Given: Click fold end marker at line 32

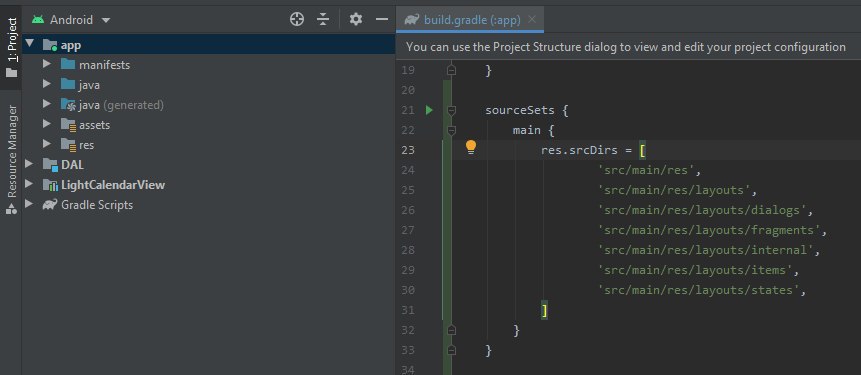Looking at the screenshot, I should [451, 330].
